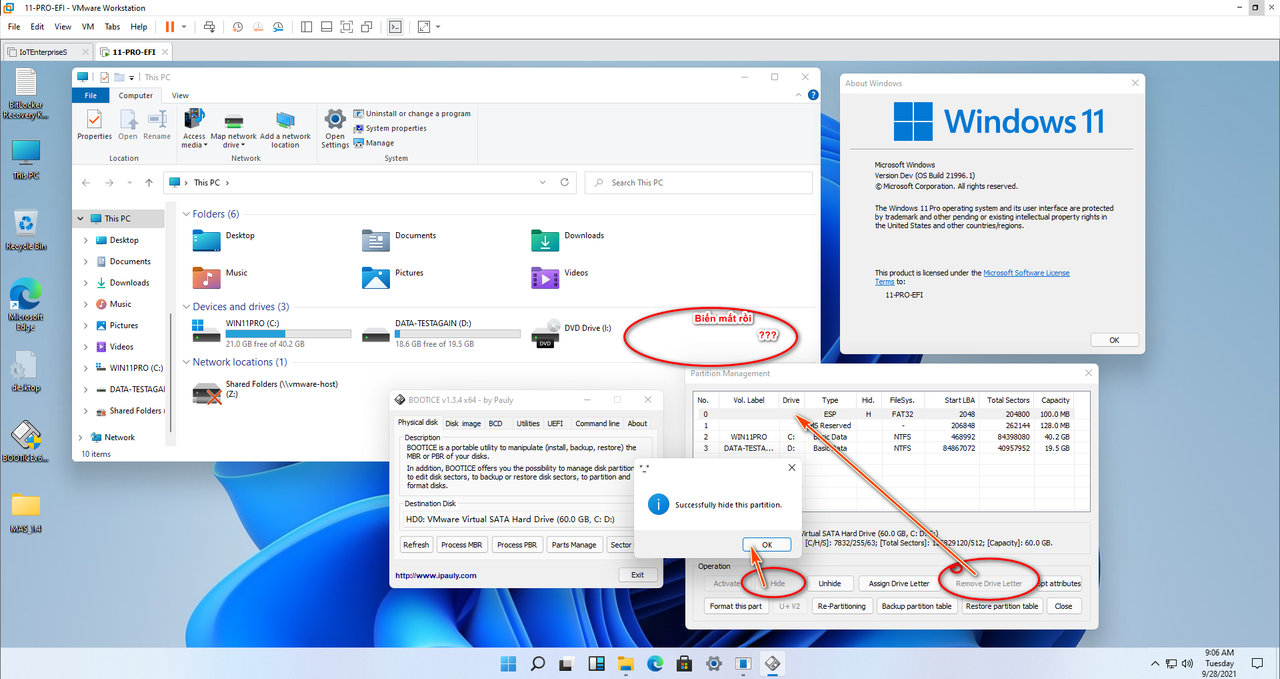
Task: Click Re-Partitioning button
Action: point(841,606)
